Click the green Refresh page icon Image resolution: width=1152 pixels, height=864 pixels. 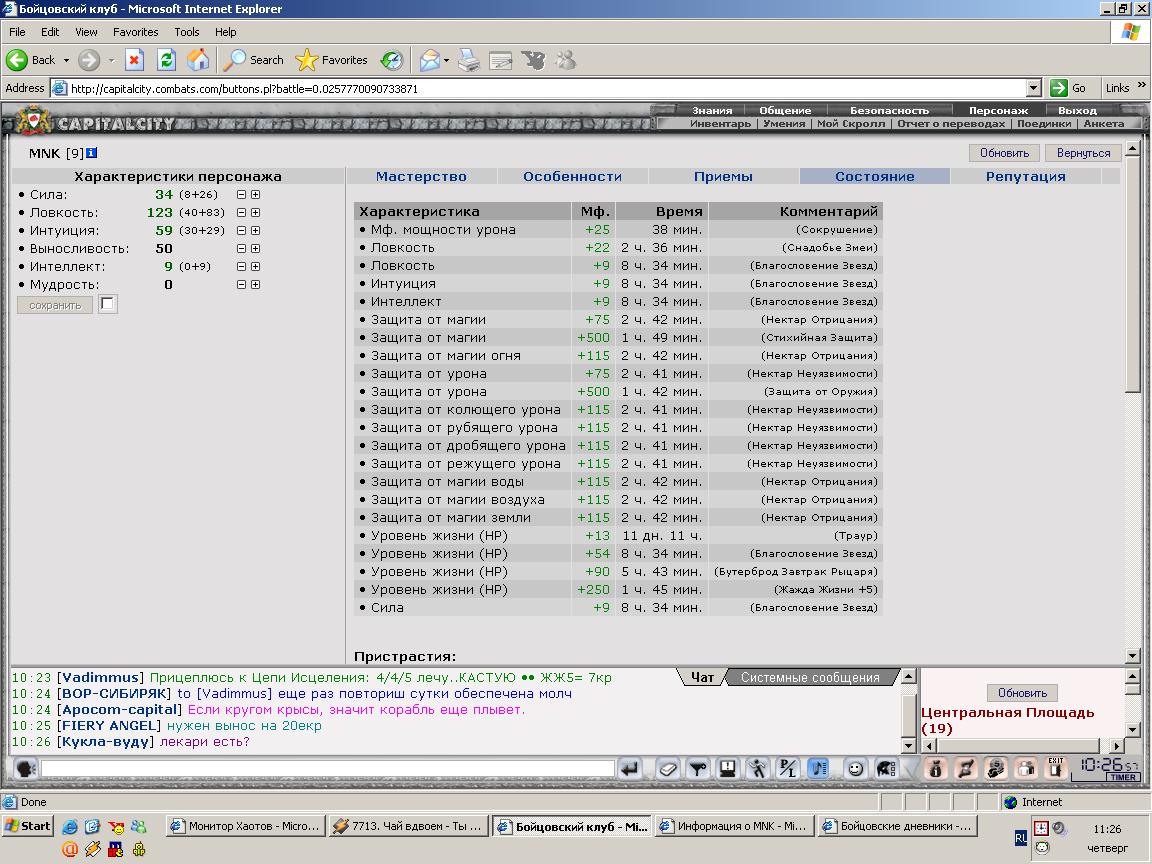(x=167, y=60)
